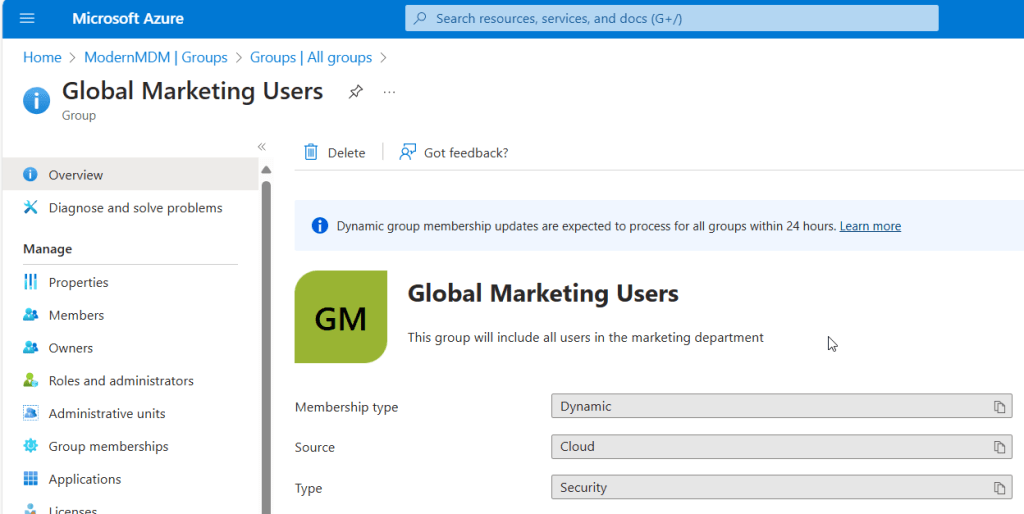Select Overview in the side menu
The height and width of the screenshot is (514, 1024).
coord(76,175)
